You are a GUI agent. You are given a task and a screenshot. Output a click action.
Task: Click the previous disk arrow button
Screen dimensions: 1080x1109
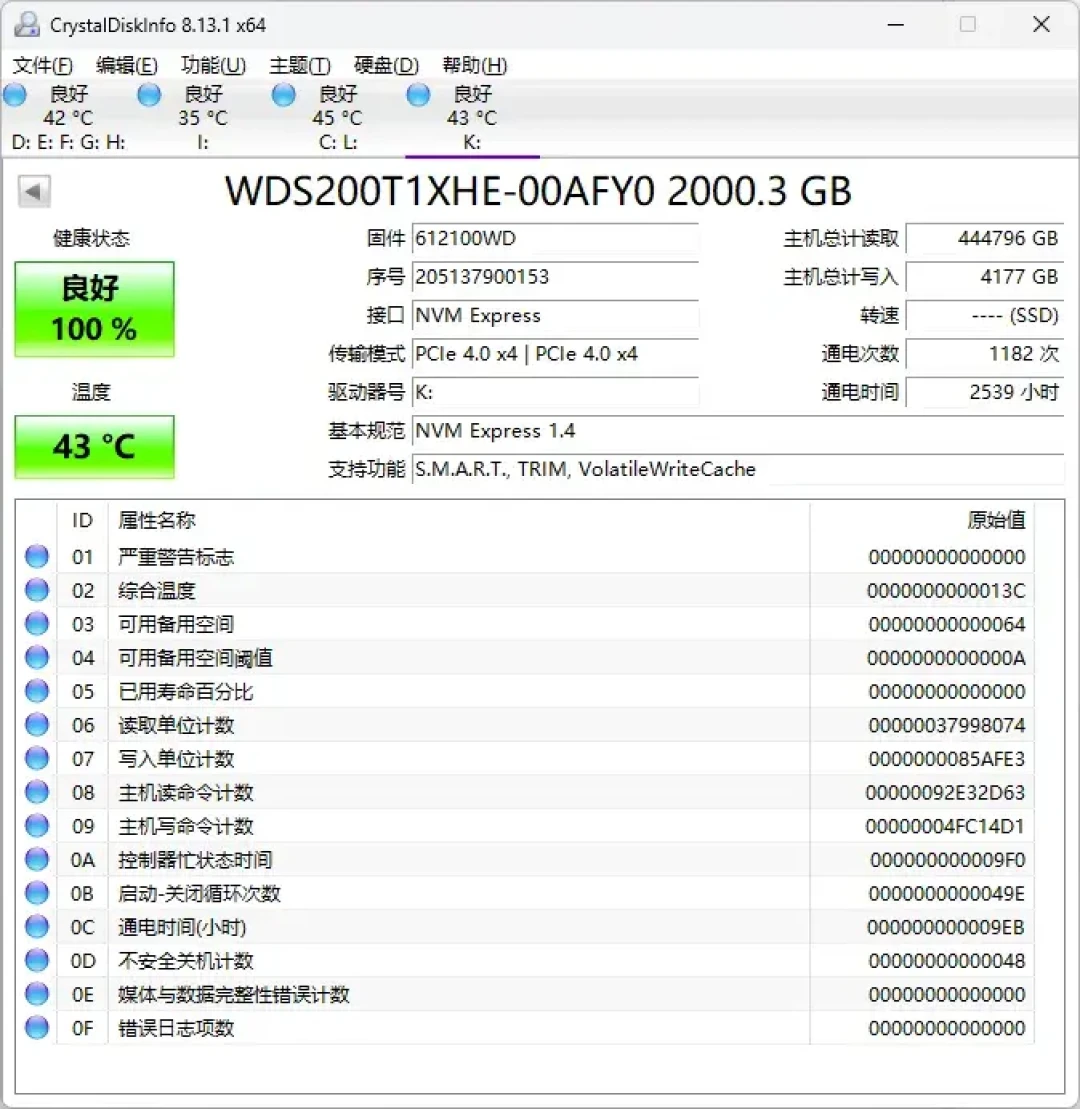point(34,191)
